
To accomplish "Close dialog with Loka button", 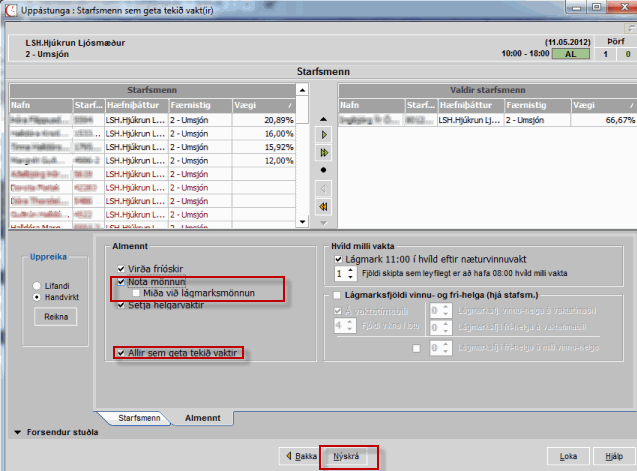I will click(568, 456).
